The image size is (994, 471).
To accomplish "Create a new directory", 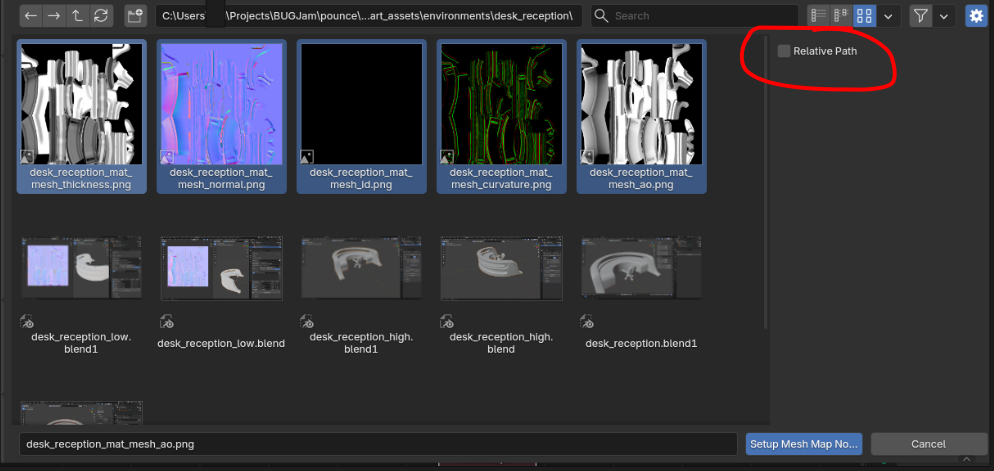I will pyautogui.click(x=135, y=16).
